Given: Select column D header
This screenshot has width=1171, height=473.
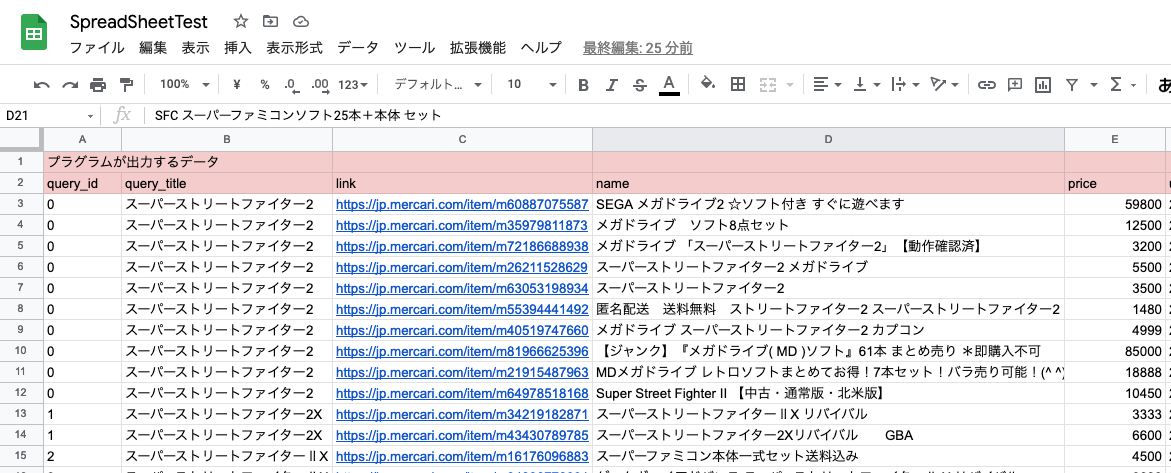Looking at the screenshot, I should tap(828, 139).
